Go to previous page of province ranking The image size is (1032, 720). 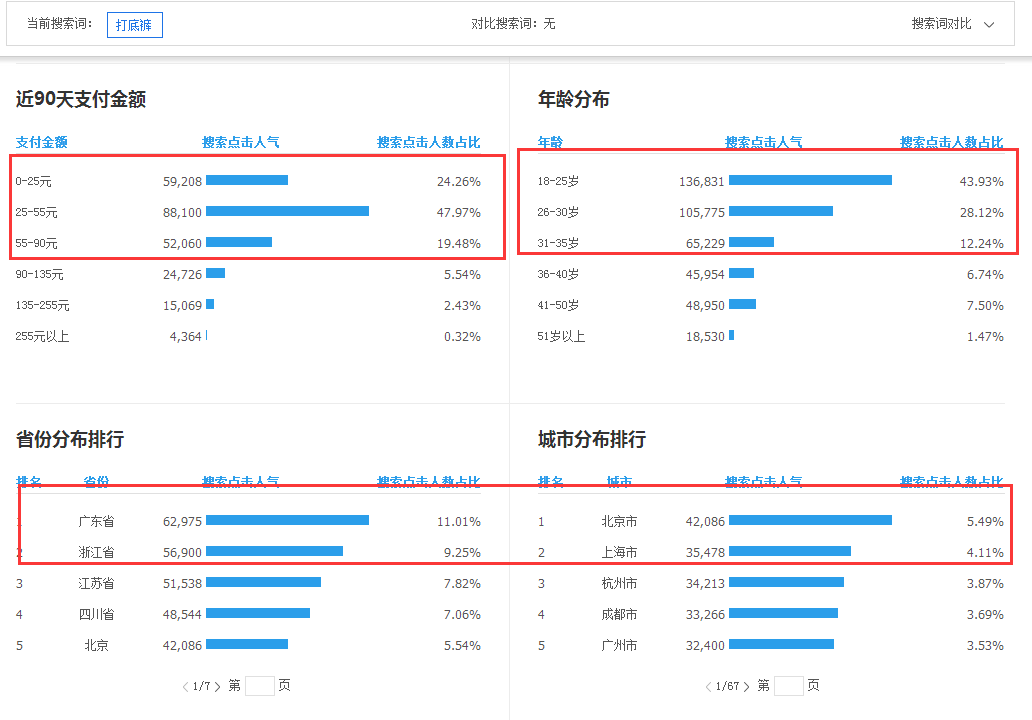click(x=186, y=686)
